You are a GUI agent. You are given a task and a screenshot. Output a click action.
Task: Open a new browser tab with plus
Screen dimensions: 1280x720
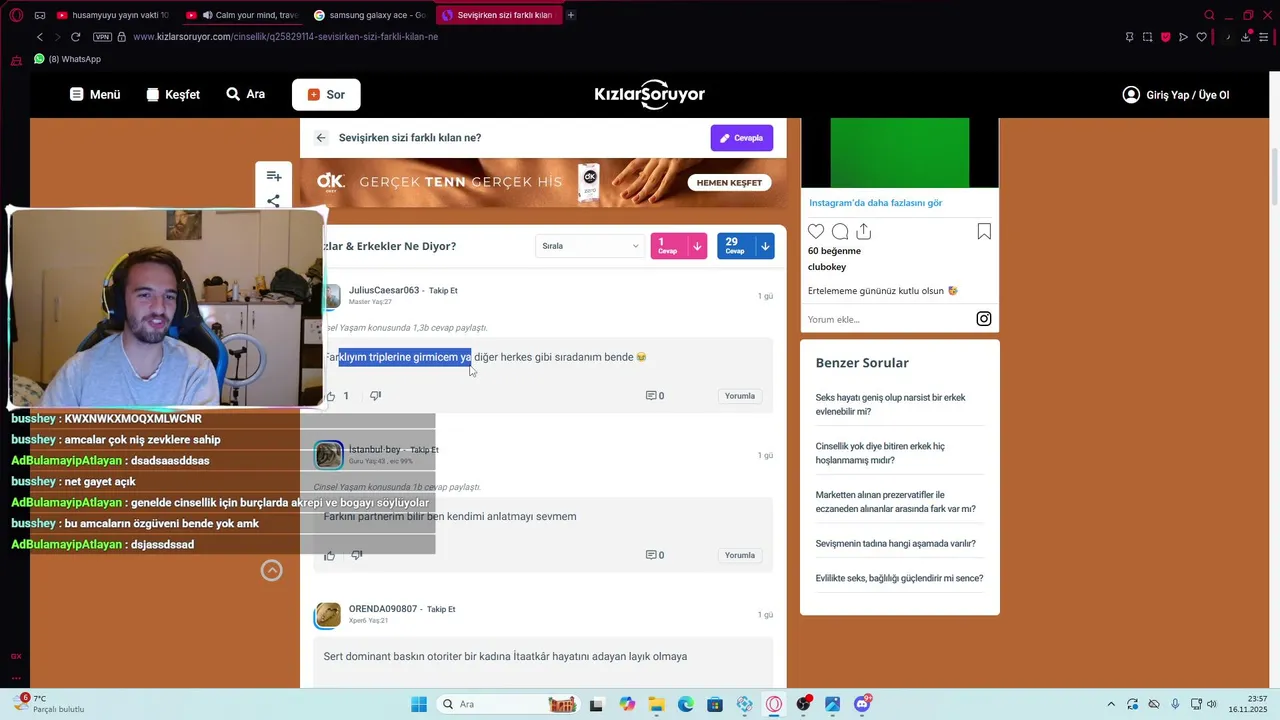pos(571,15)
